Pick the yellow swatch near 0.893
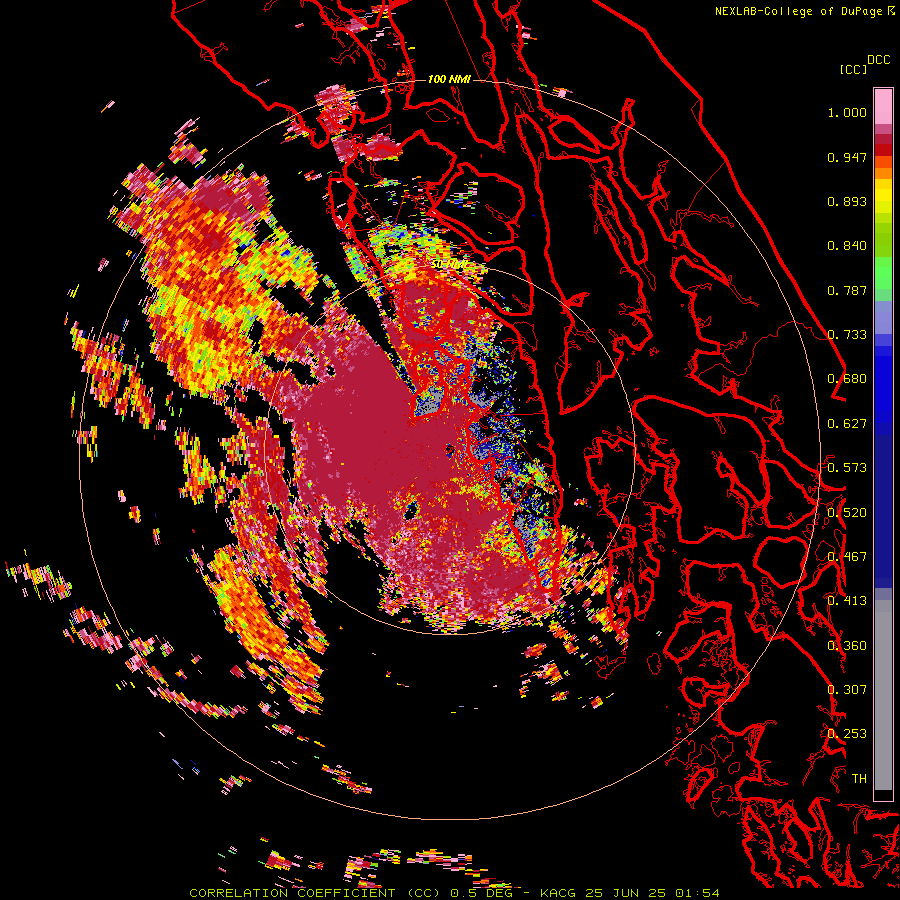This screenshot has width=900, height=900. coord(883,196)
